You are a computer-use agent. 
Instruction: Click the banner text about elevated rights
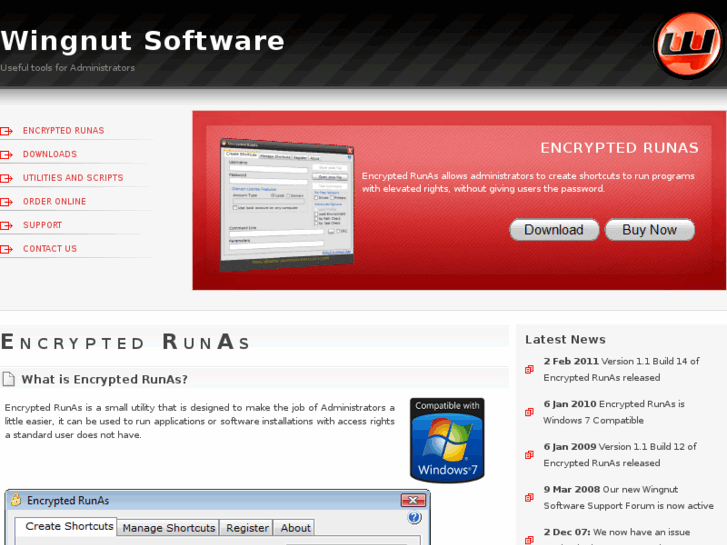528,182
